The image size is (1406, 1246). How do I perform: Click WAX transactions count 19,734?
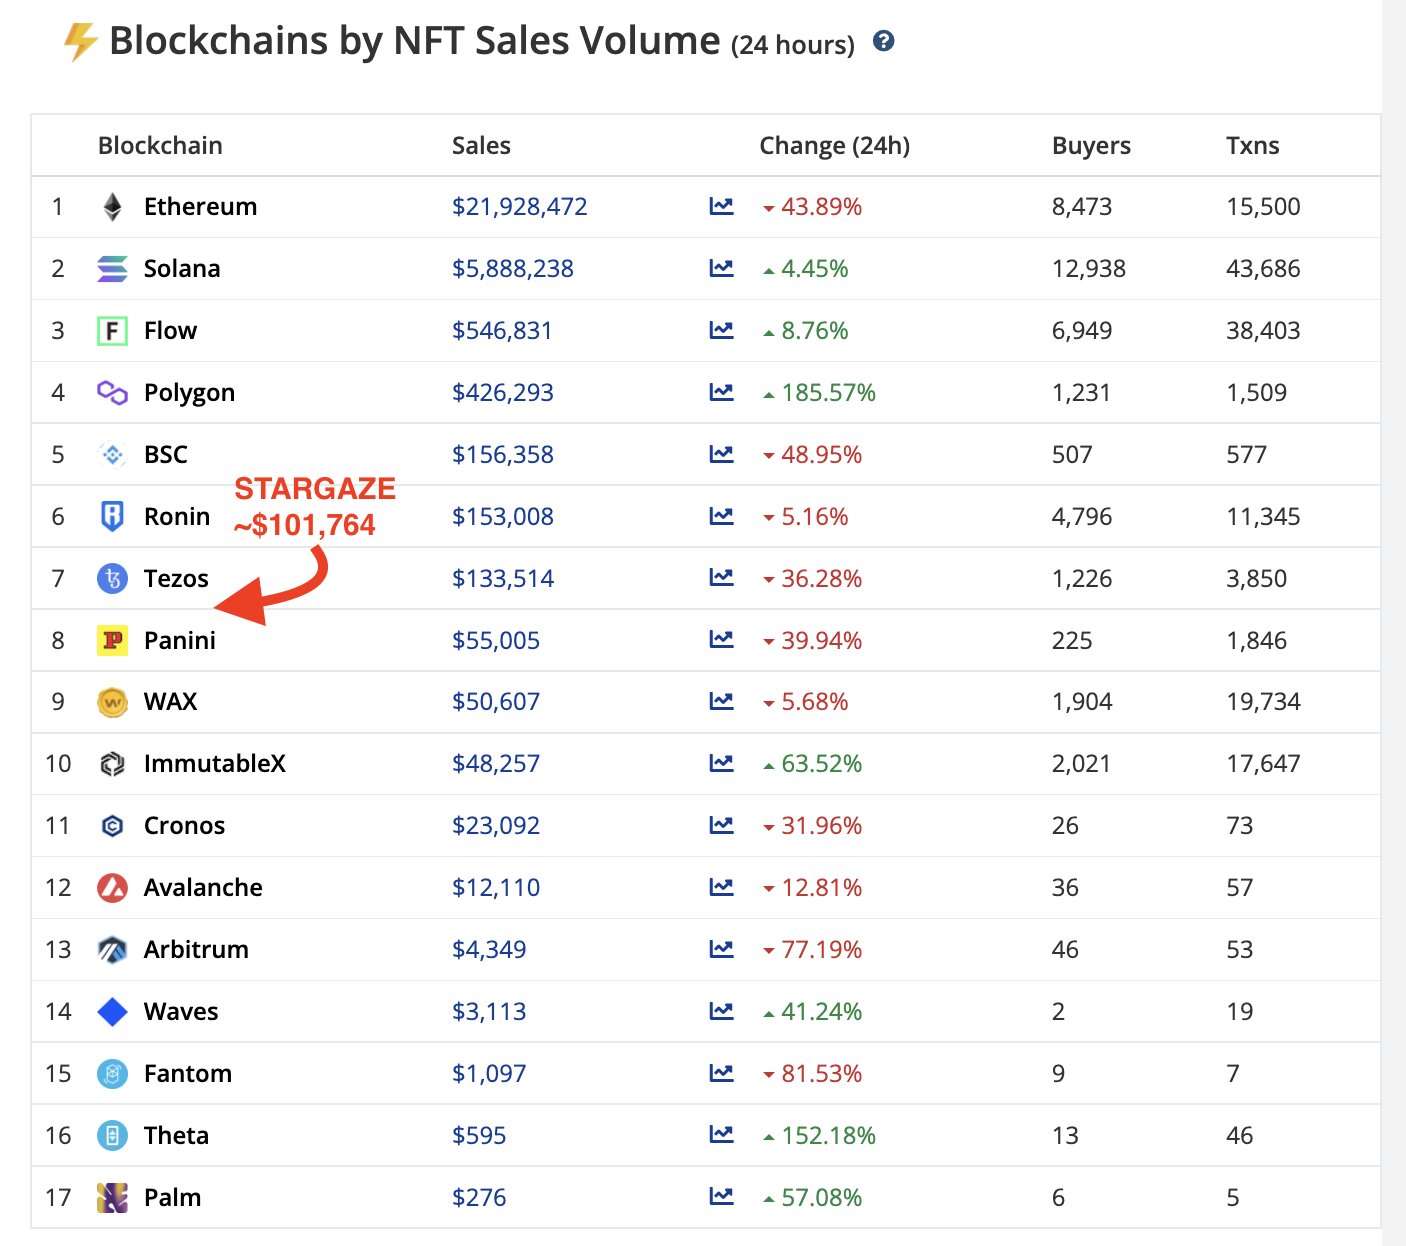tap(1263, 702)
